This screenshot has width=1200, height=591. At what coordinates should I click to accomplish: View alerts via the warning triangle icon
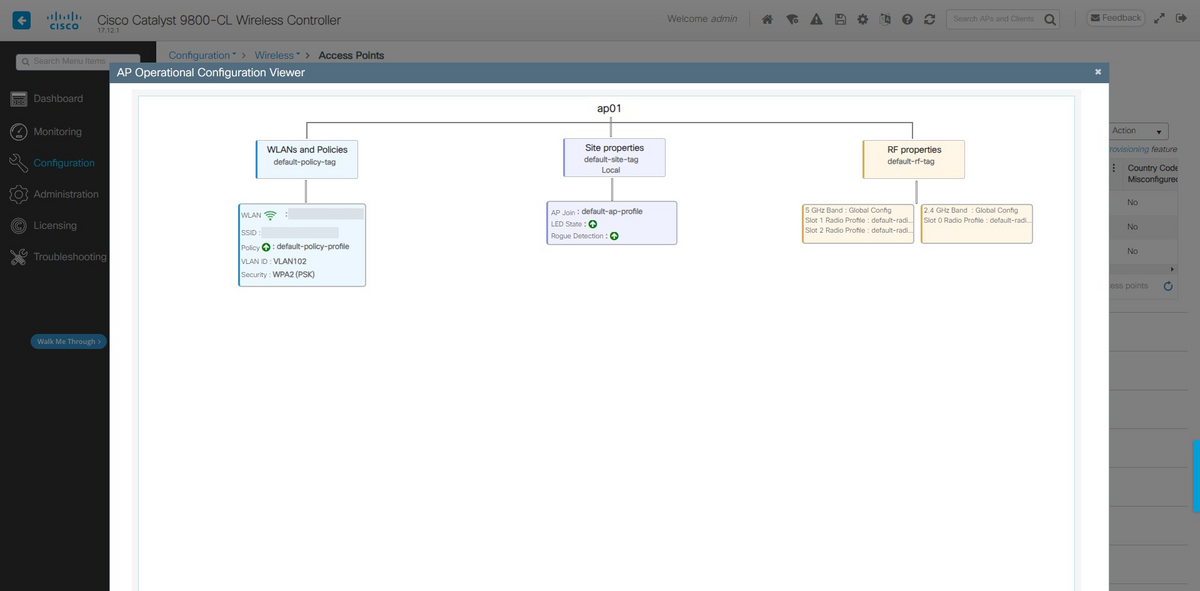coord(815,19)
